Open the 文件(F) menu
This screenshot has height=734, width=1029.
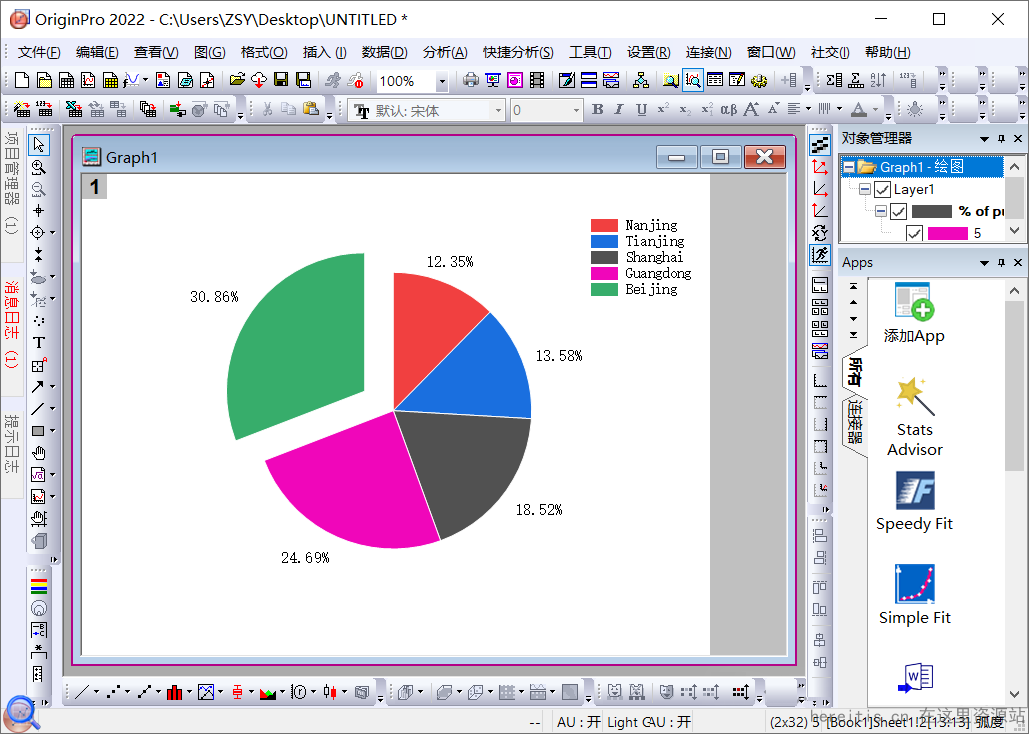click(x=39, y=53)
